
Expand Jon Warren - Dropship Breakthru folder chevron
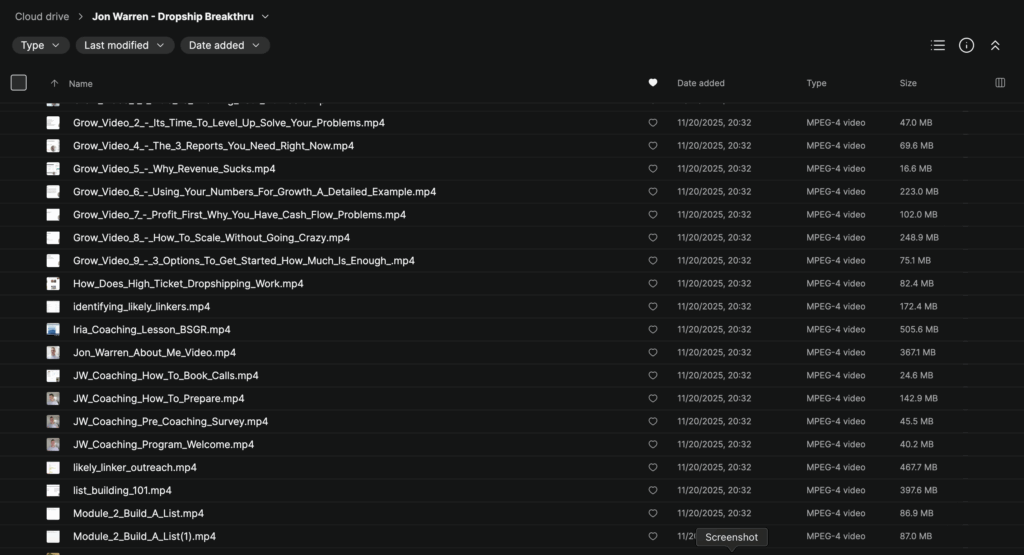point(264,17)
